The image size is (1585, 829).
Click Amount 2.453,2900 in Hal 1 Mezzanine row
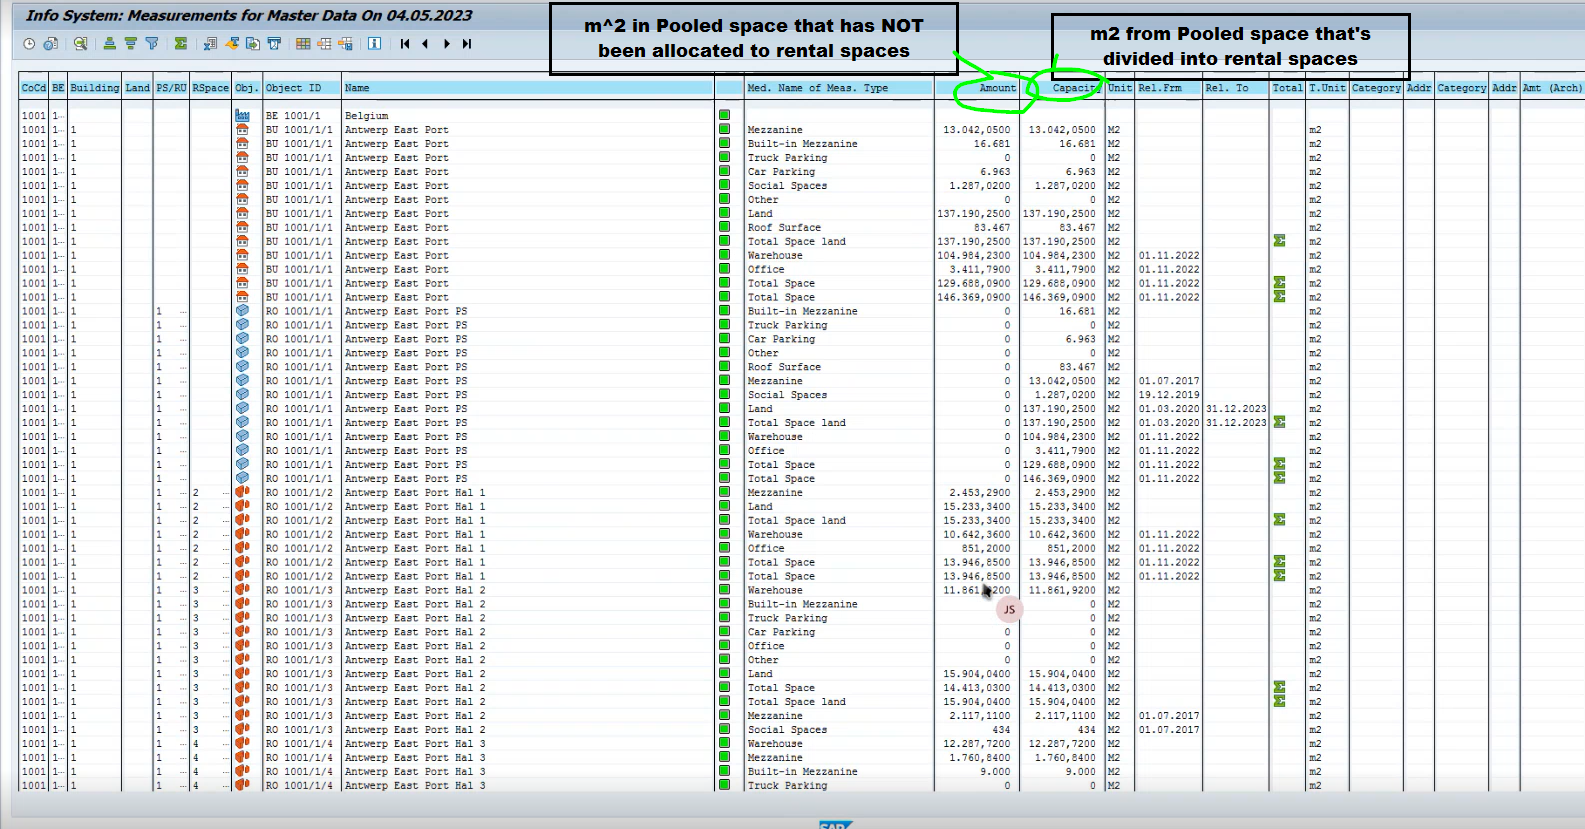pos(979,493)
